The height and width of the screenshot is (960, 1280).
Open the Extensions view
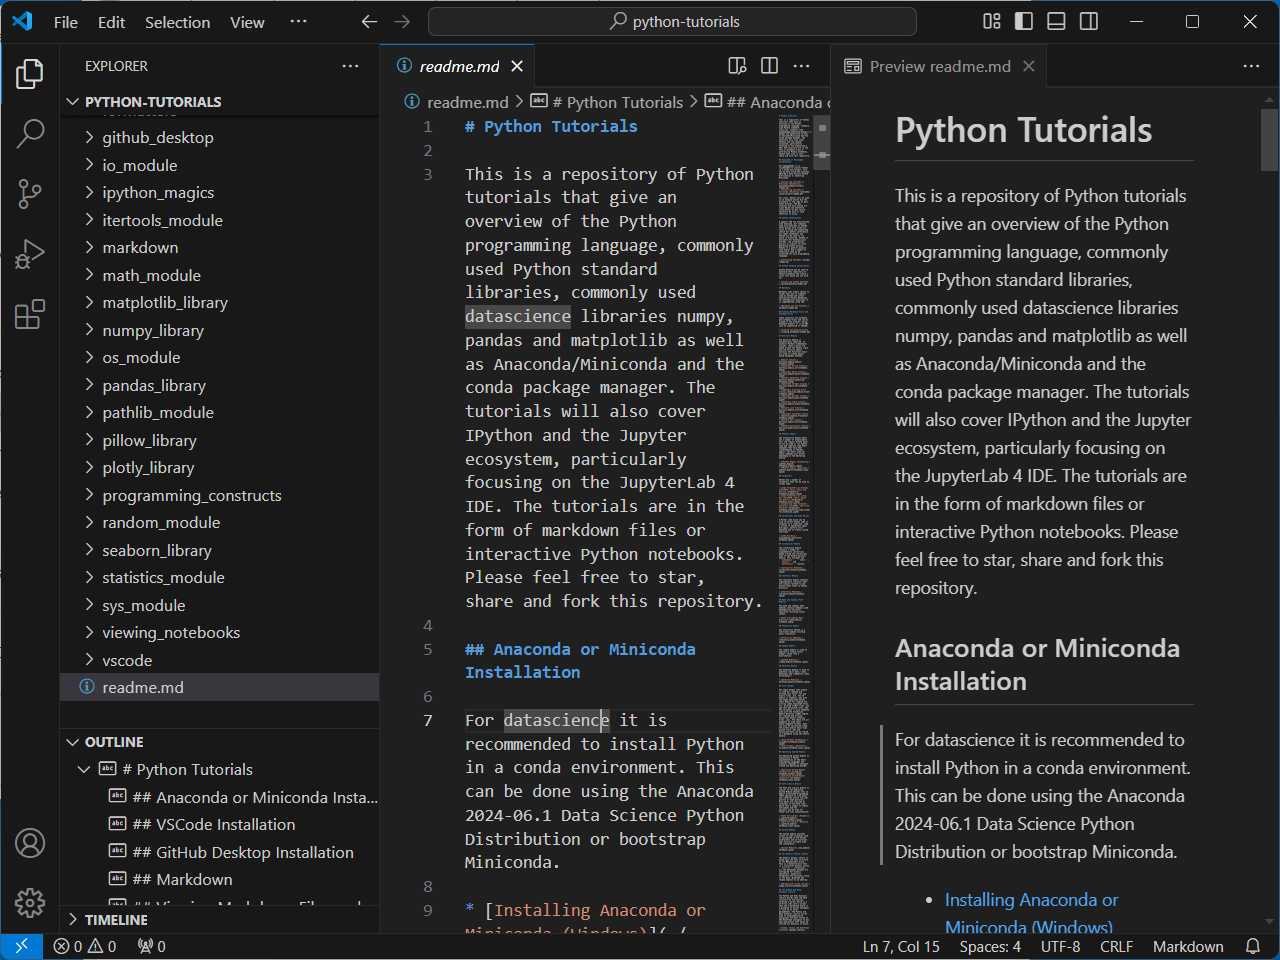coord(30,314)
